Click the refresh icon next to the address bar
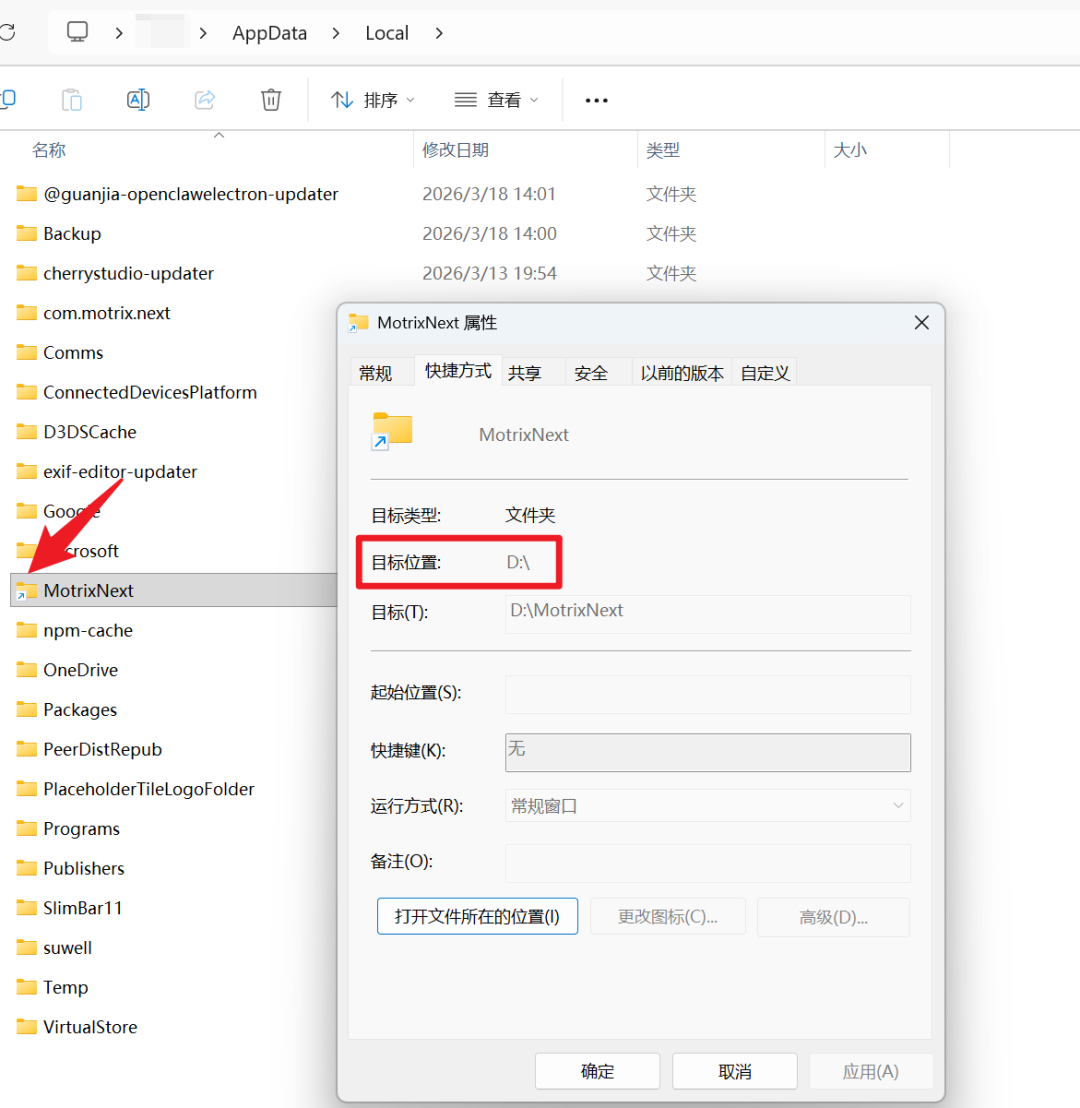 [10, 31]
